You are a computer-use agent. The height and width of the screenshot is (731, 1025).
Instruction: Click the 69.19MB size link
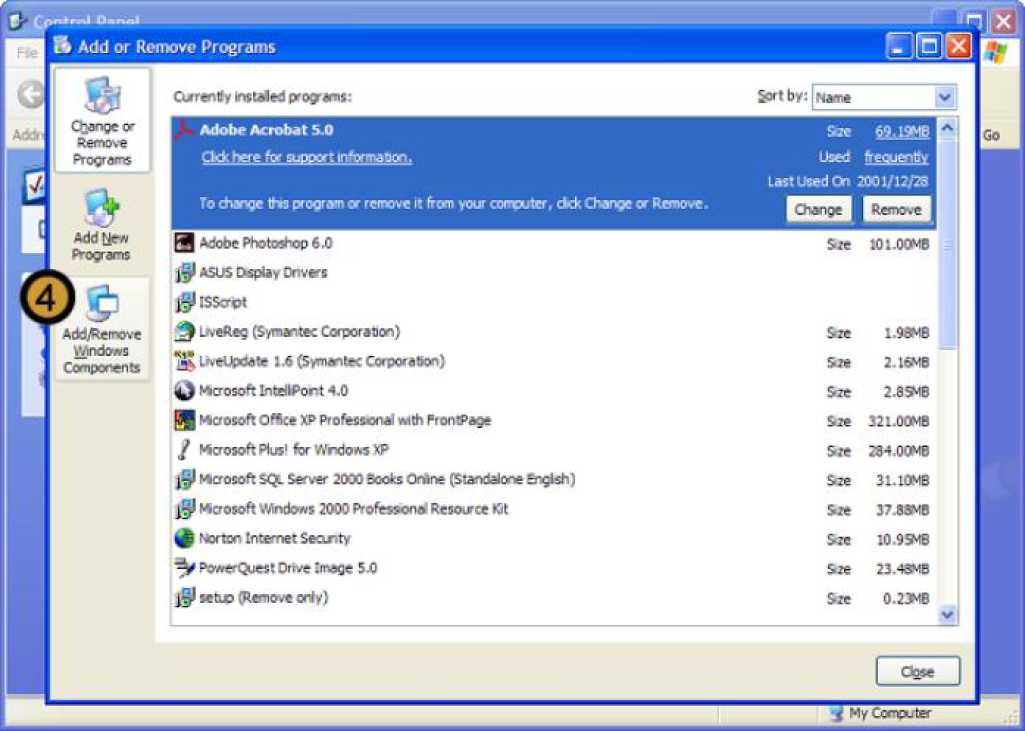tap(902, 131)
